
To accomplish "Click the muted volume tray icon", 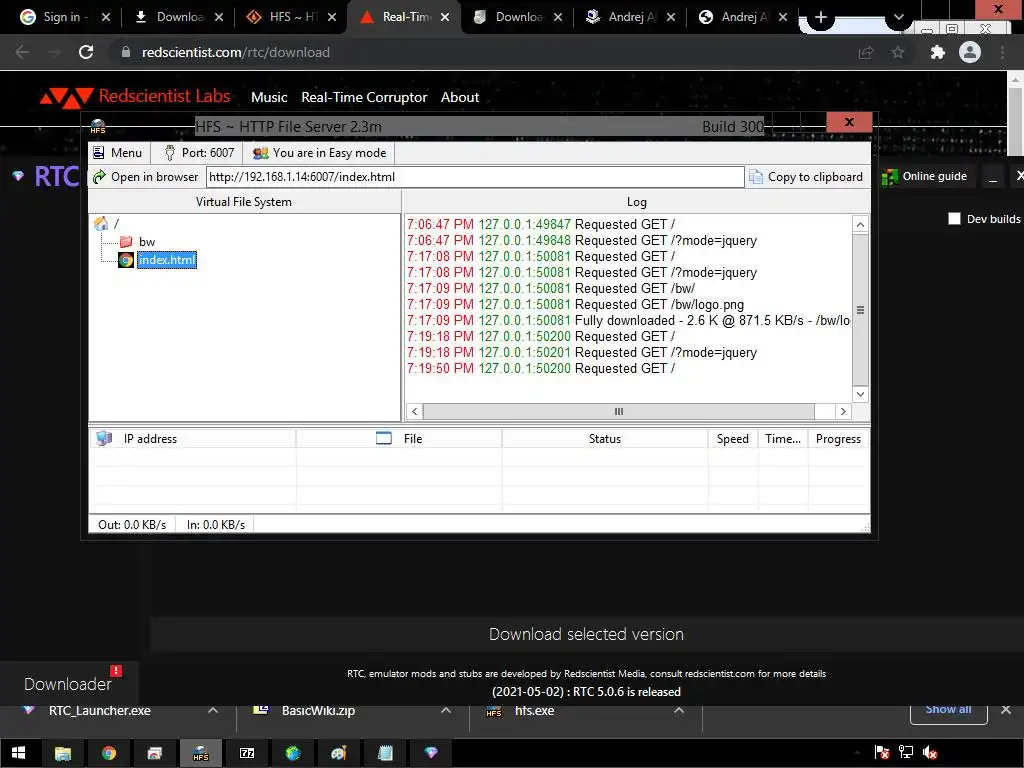I will (930, 753).
